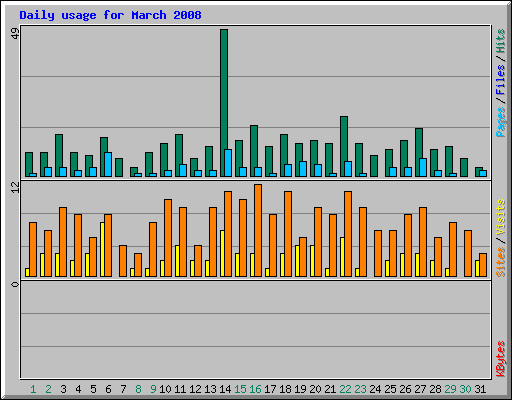
Task: Click day '14' on the x-axis
Action: (225, 389)
